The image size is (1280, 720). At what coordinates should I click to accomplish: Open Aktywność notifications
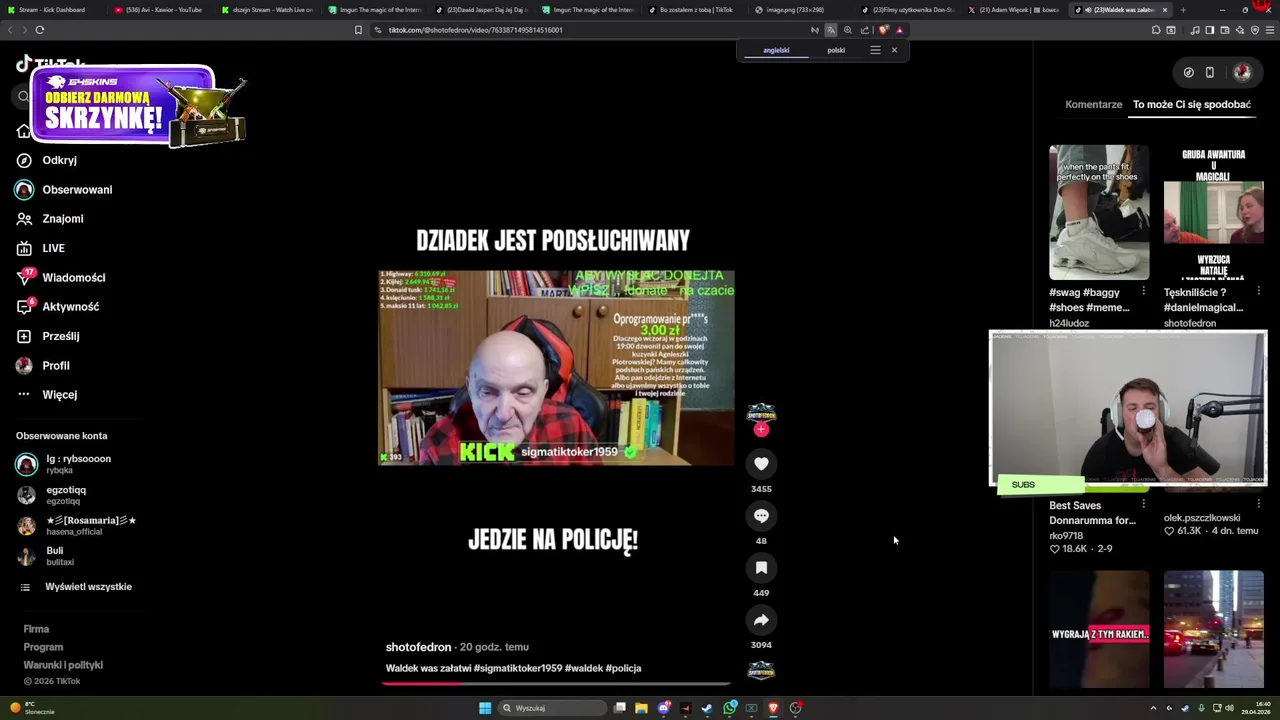coord(70,307)
